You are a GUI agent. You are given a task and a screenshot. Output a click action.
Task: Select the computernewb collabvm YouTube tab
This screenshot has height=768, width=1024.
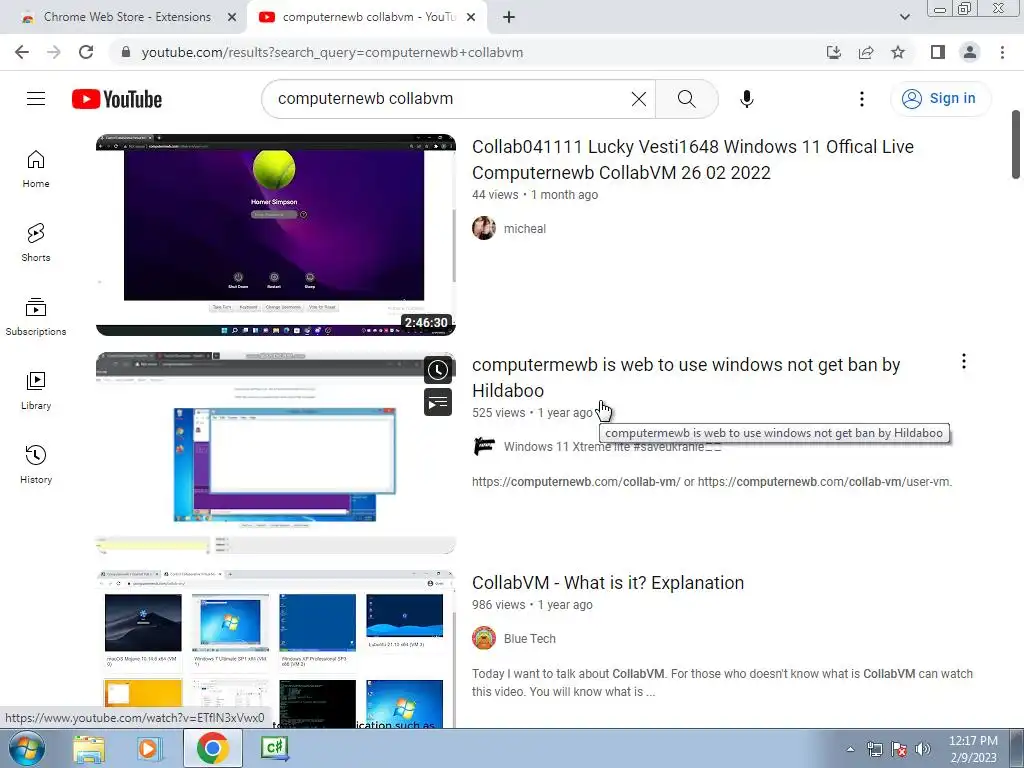[369, 17]
